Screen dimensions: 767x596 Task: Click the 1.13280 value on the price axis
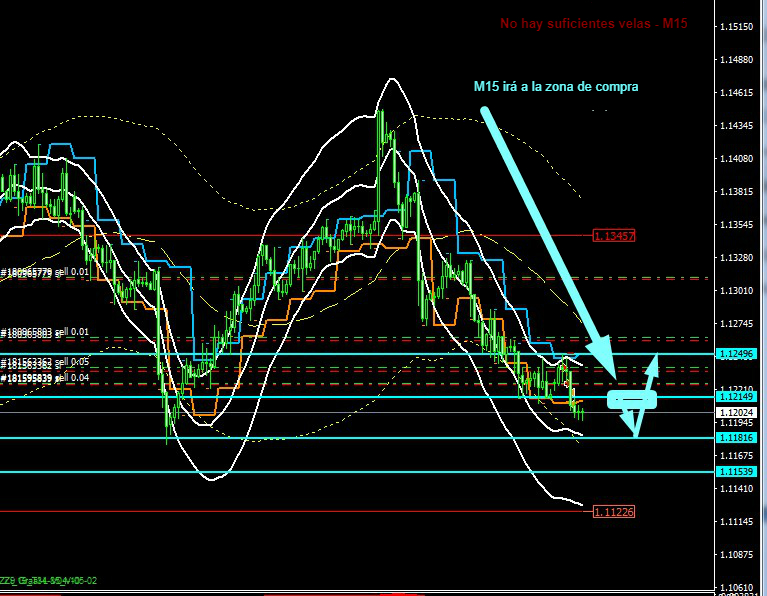737,257
